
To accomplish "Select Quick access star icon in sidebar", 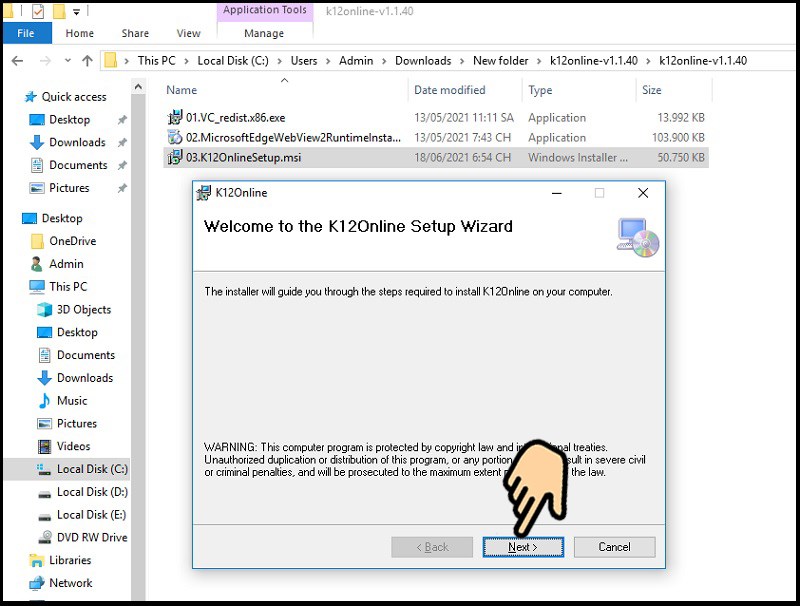I will click(x=31, y=97).
